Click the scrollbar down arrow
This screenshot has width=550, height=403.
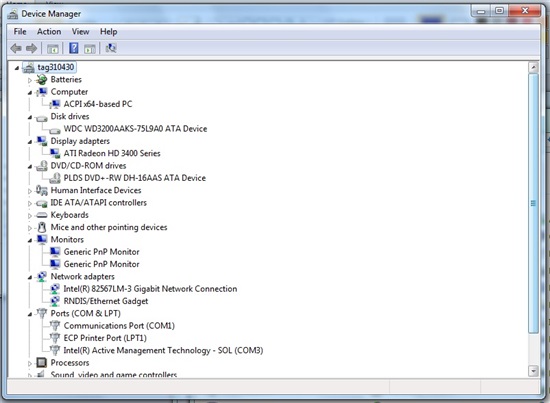click(533, 371)
